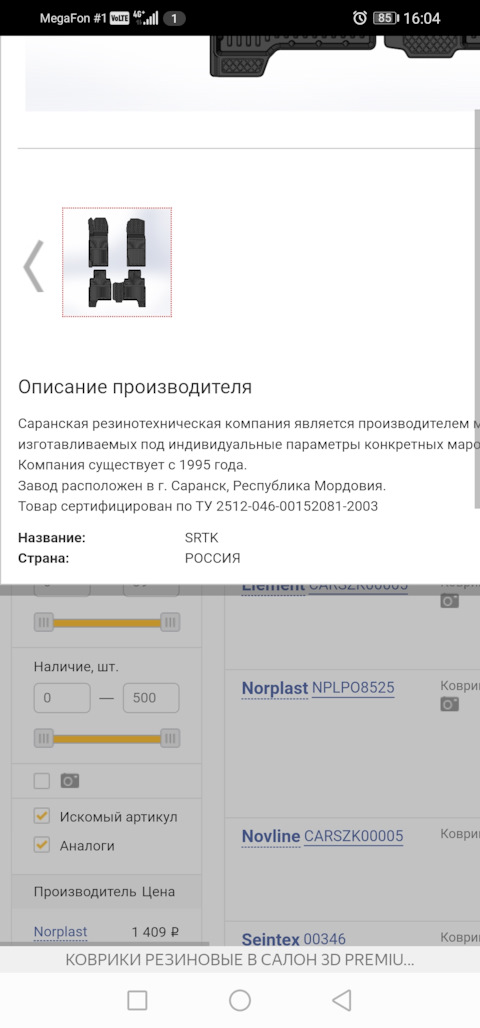Click the 1 409 ₽ price value
The image size is (480, 1028).
pos(155,932)
